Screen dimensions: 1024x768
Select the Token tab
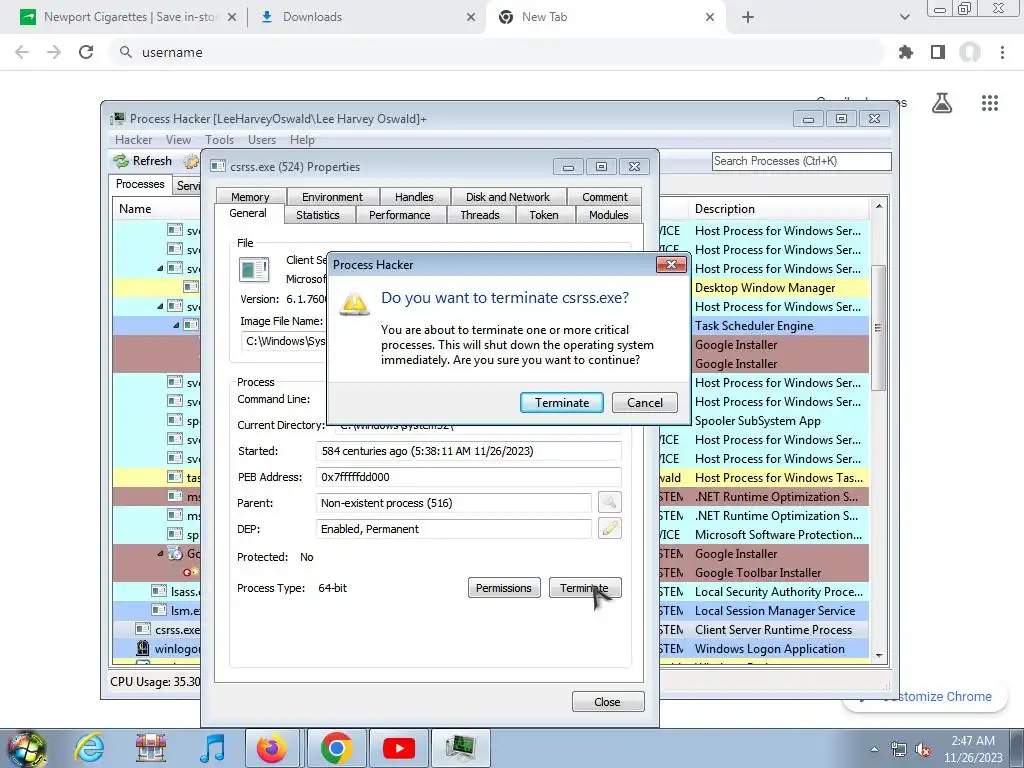pos(543,215)
